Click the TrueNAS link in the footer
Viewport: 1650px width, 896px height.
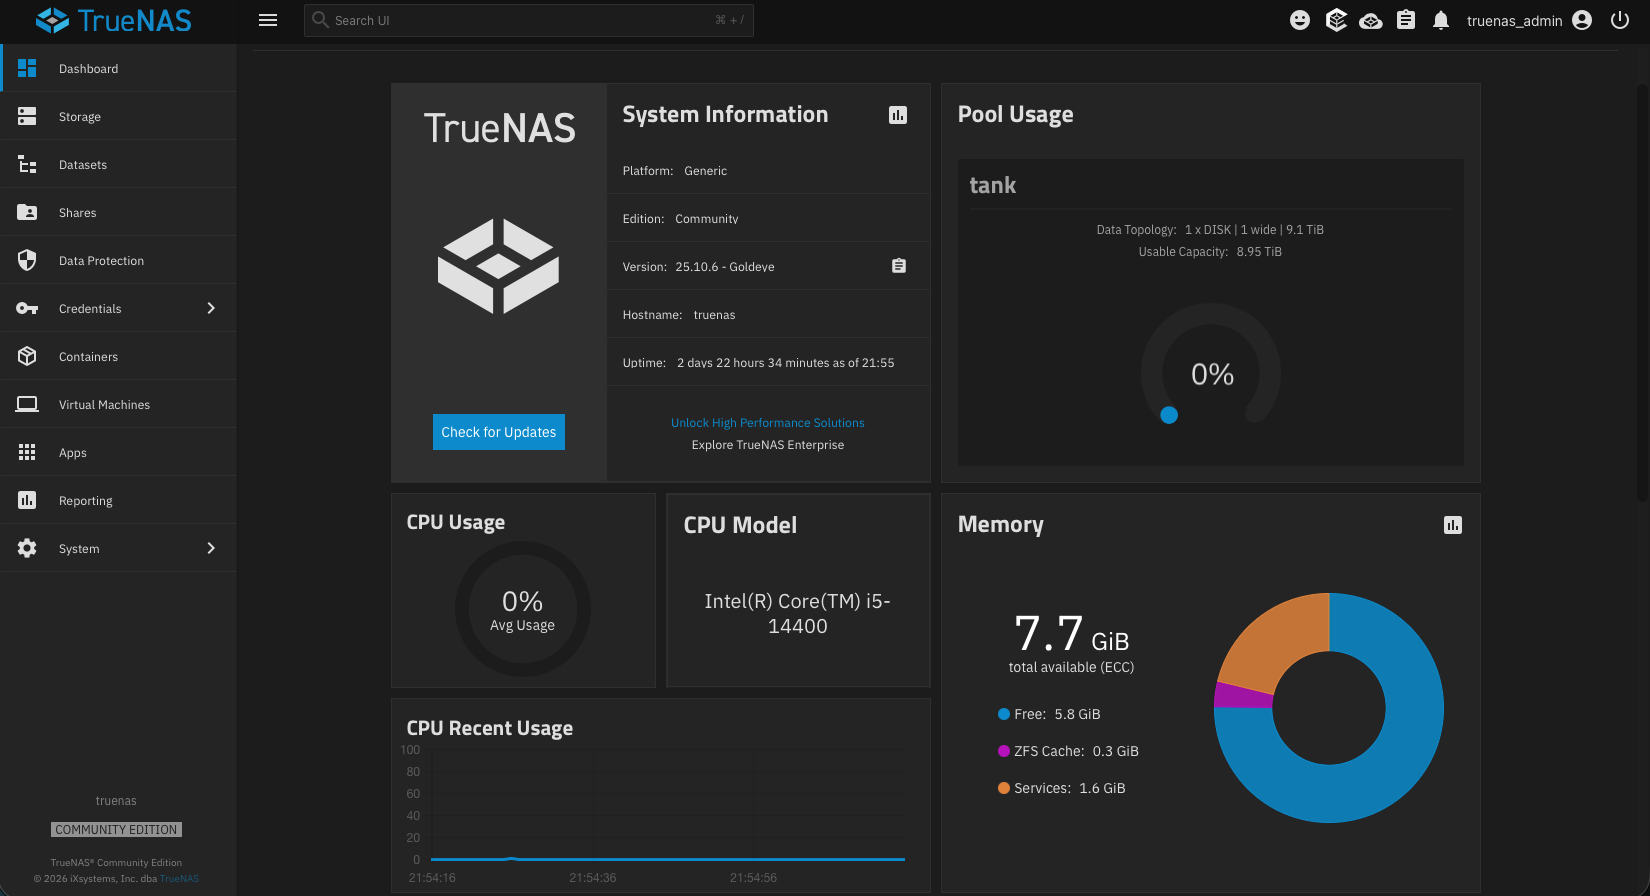(180, 879)
